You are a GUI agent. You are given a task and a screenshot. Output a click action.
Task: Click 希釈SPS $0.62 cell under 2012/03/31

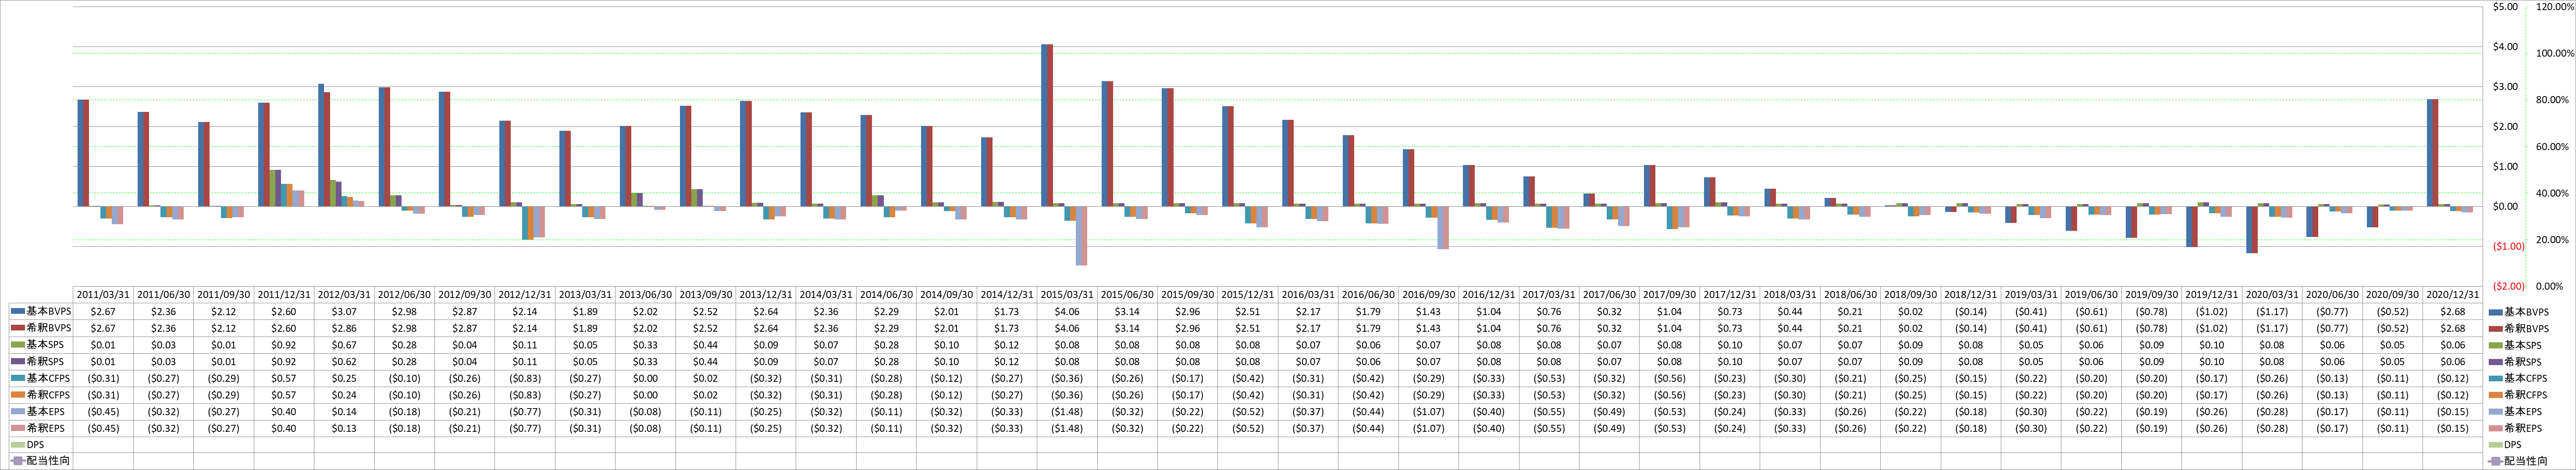(x=344, y=361)
